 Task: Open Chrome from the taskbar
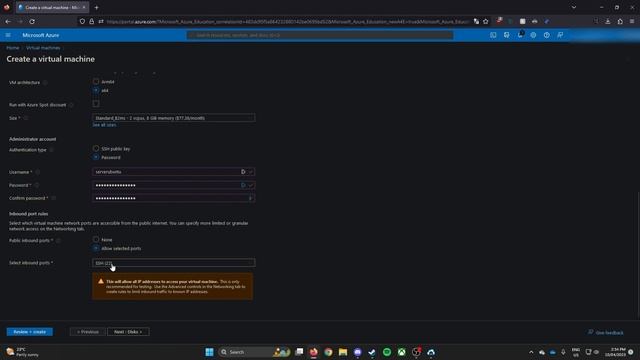pyautogui.click(x=328, y=352)
